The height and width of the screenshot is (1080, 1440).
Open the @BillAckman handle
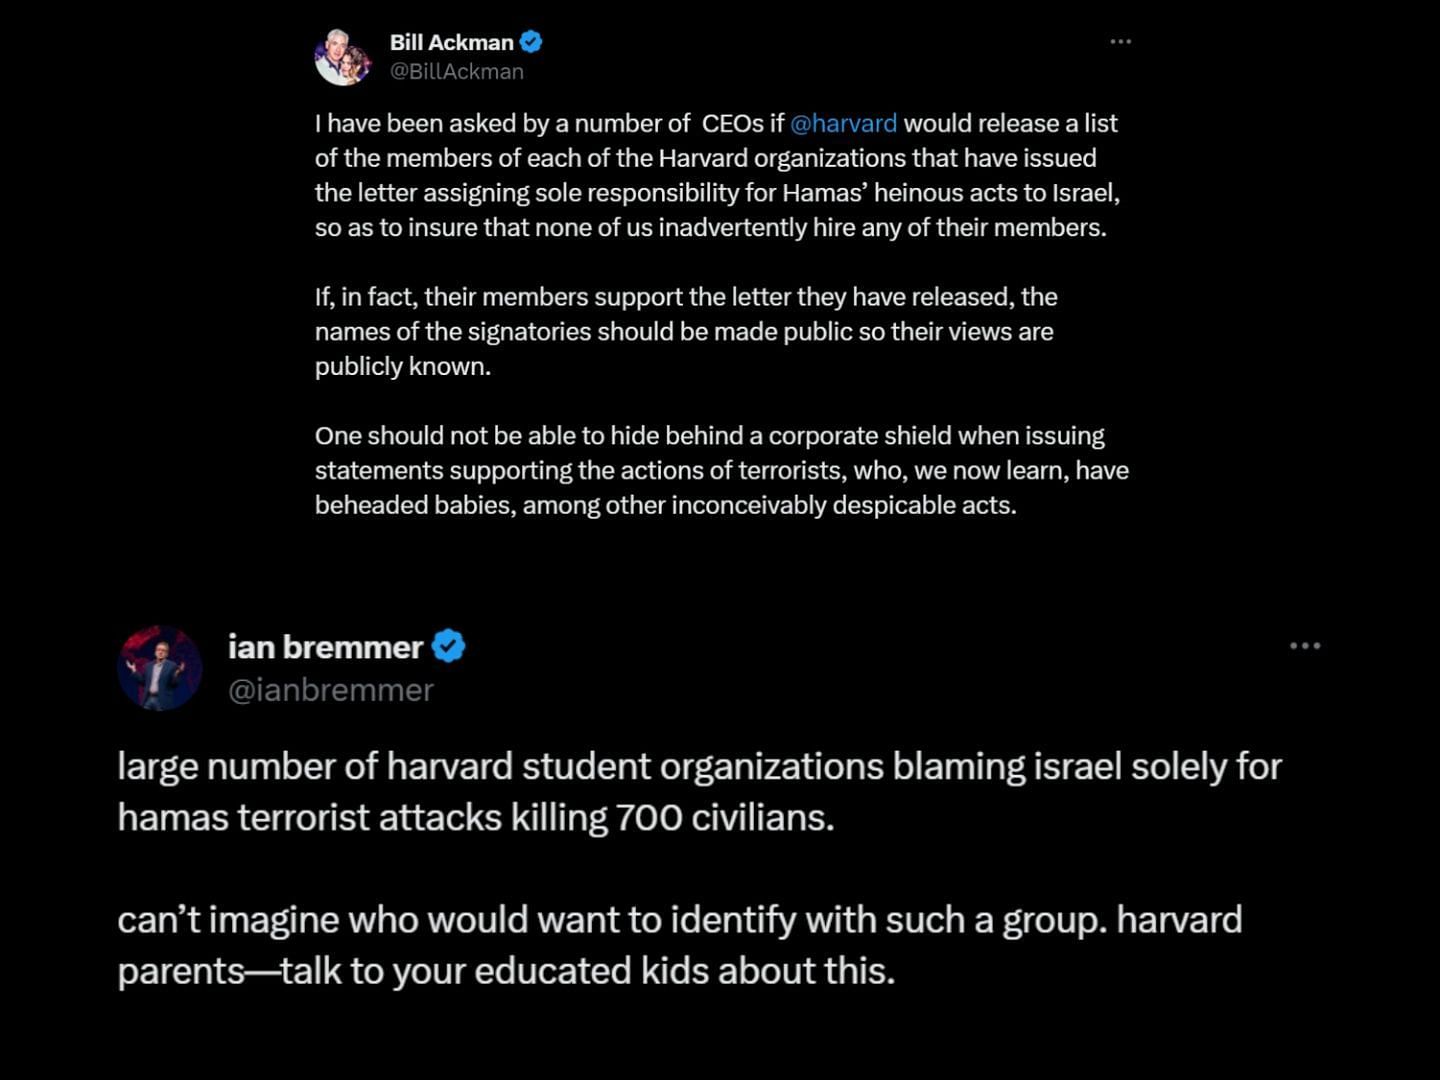coord(457,71)
